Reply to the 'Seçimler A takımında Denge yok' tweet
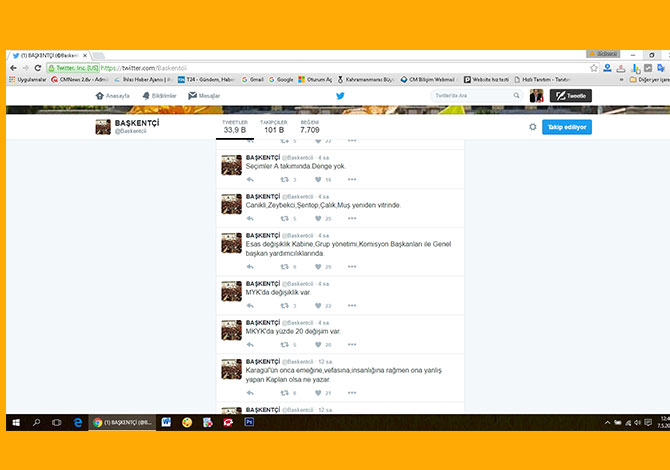The width and height of the screenshot is (670, 470). (250, 179)
